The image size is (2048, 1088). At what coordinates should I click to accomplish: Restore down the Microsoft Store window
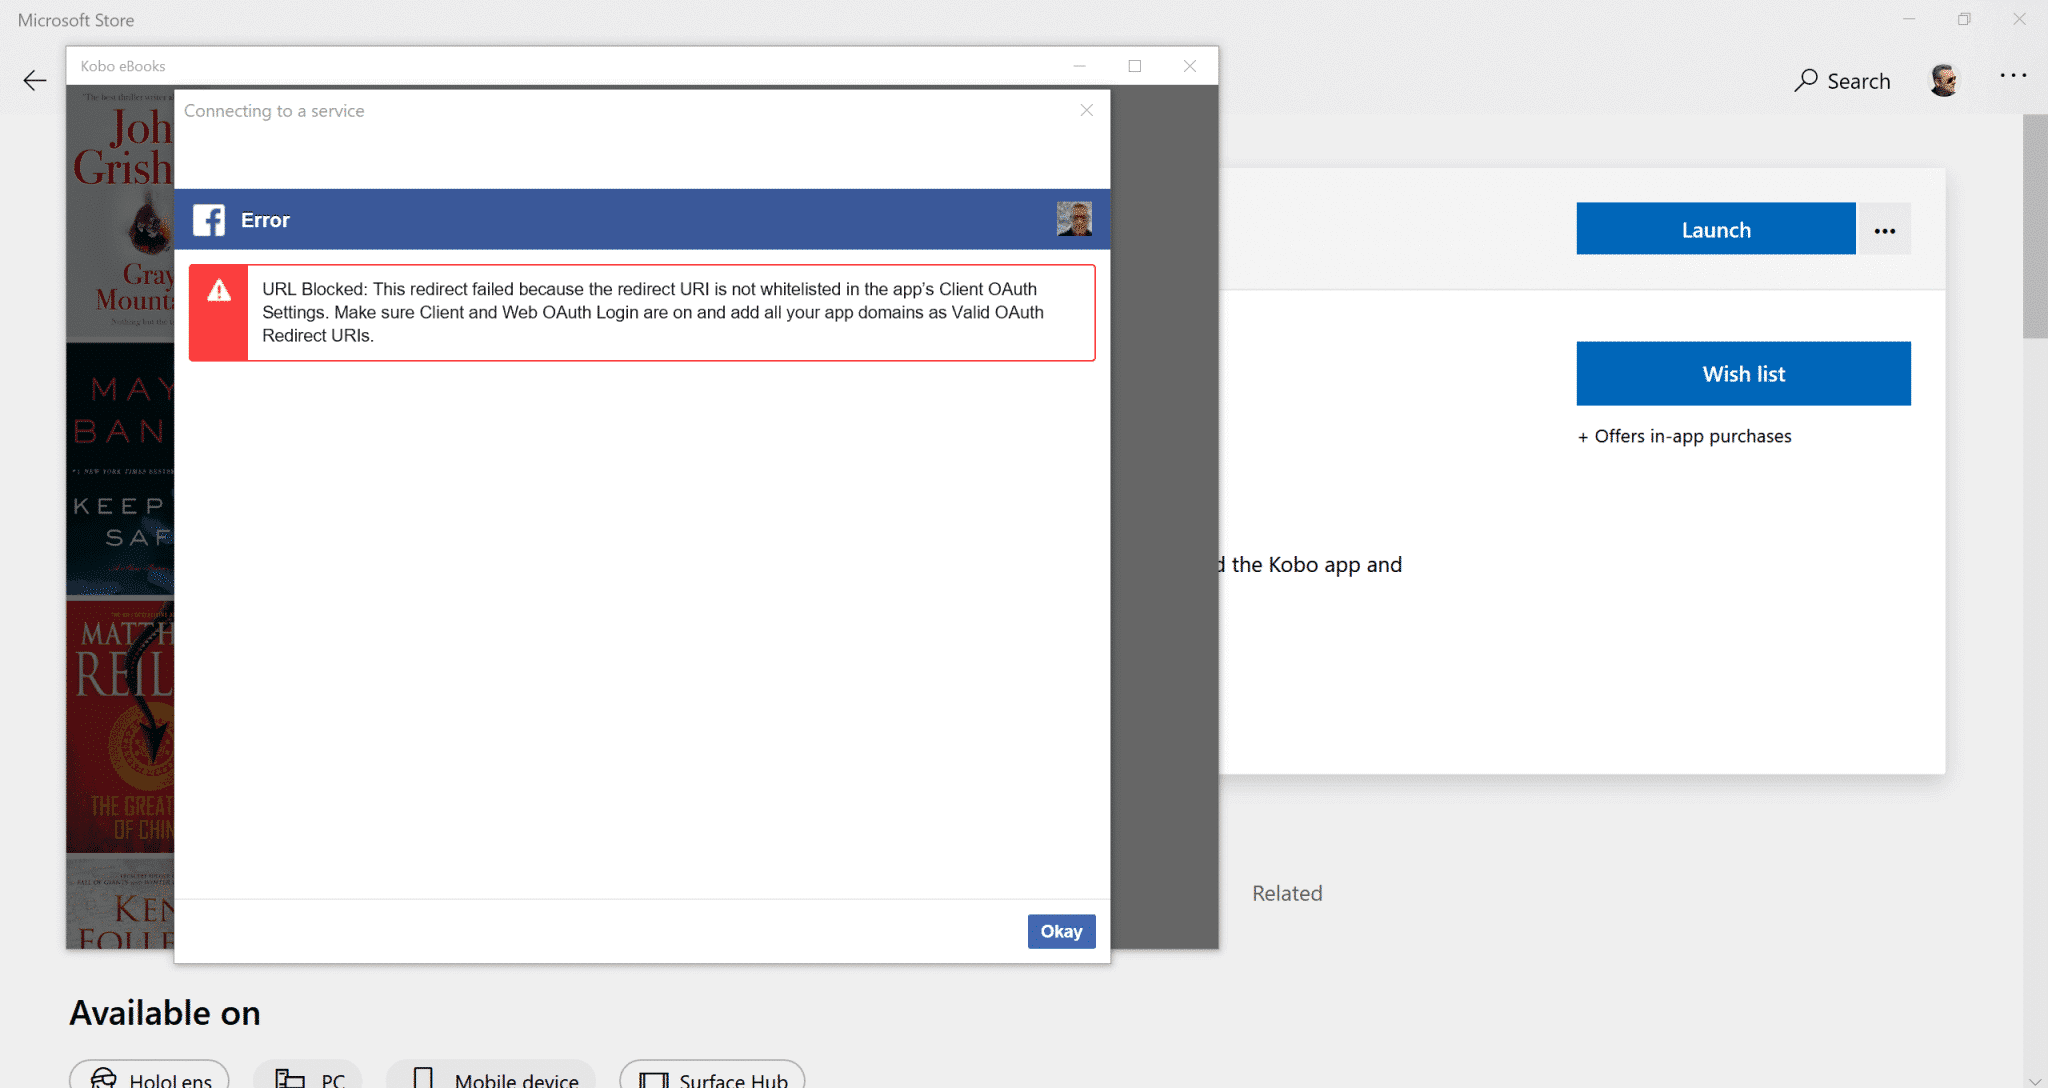coord(1964,19)
